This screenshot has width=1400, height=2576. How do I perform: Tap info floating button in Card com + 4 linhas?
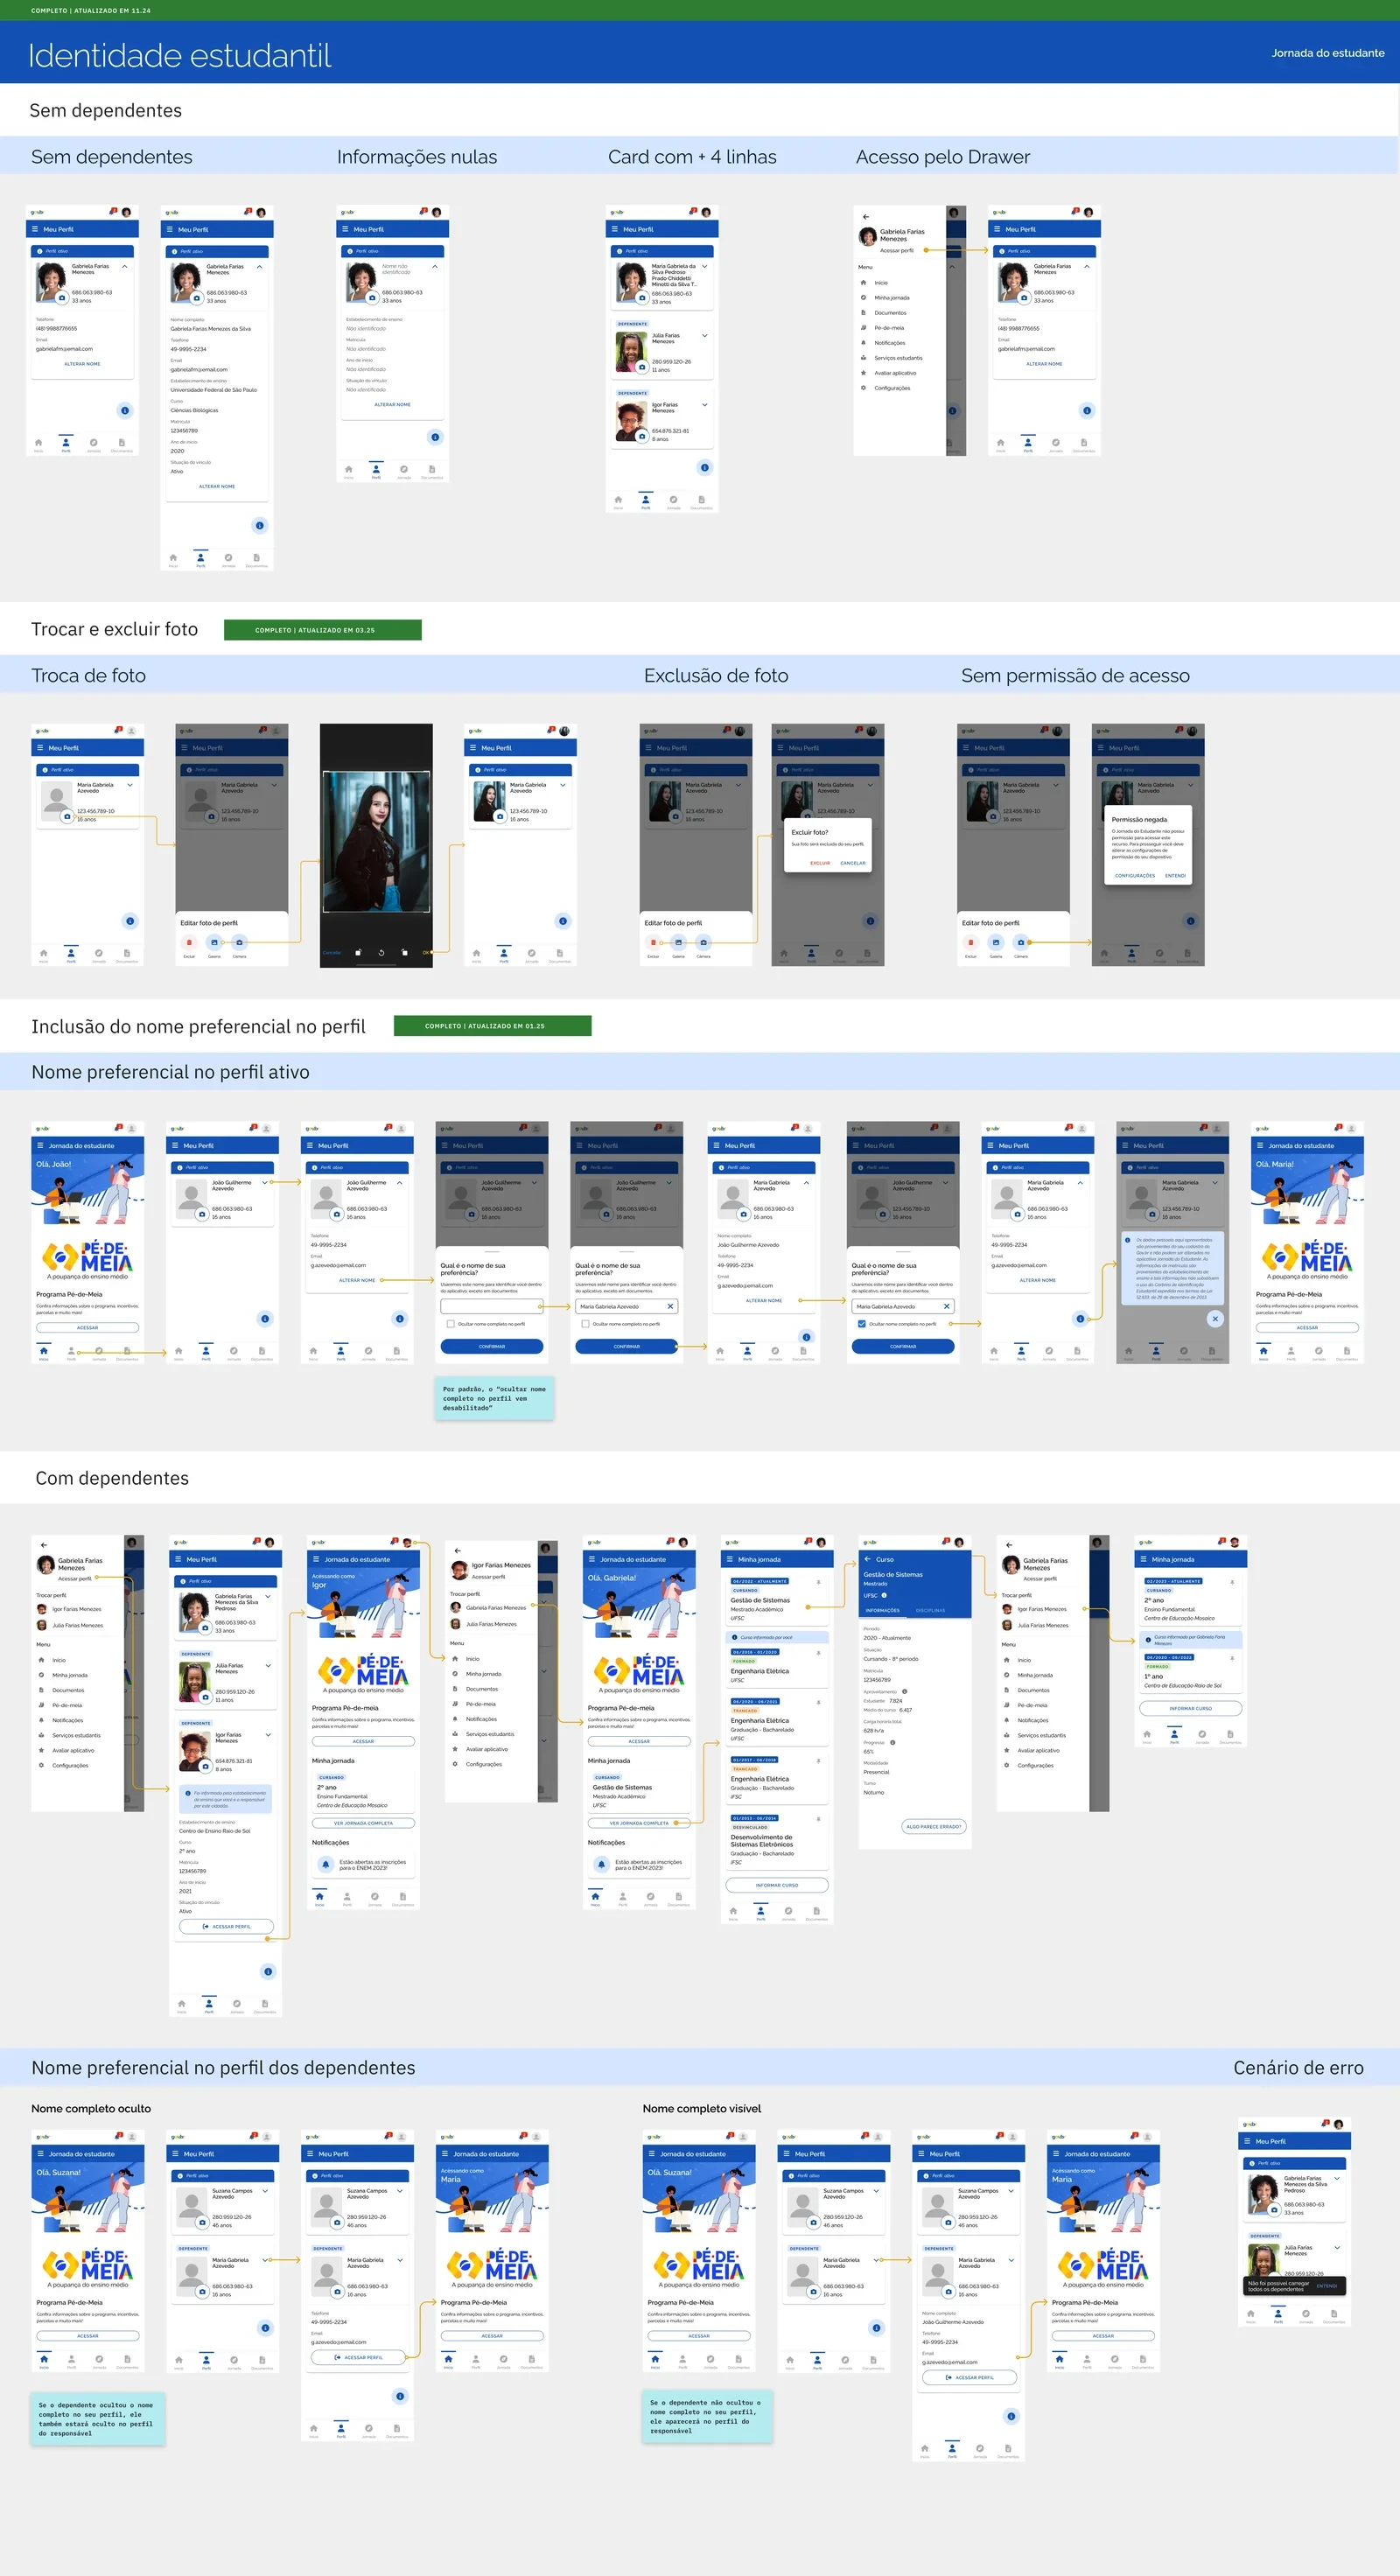click(x=704, y=467)
